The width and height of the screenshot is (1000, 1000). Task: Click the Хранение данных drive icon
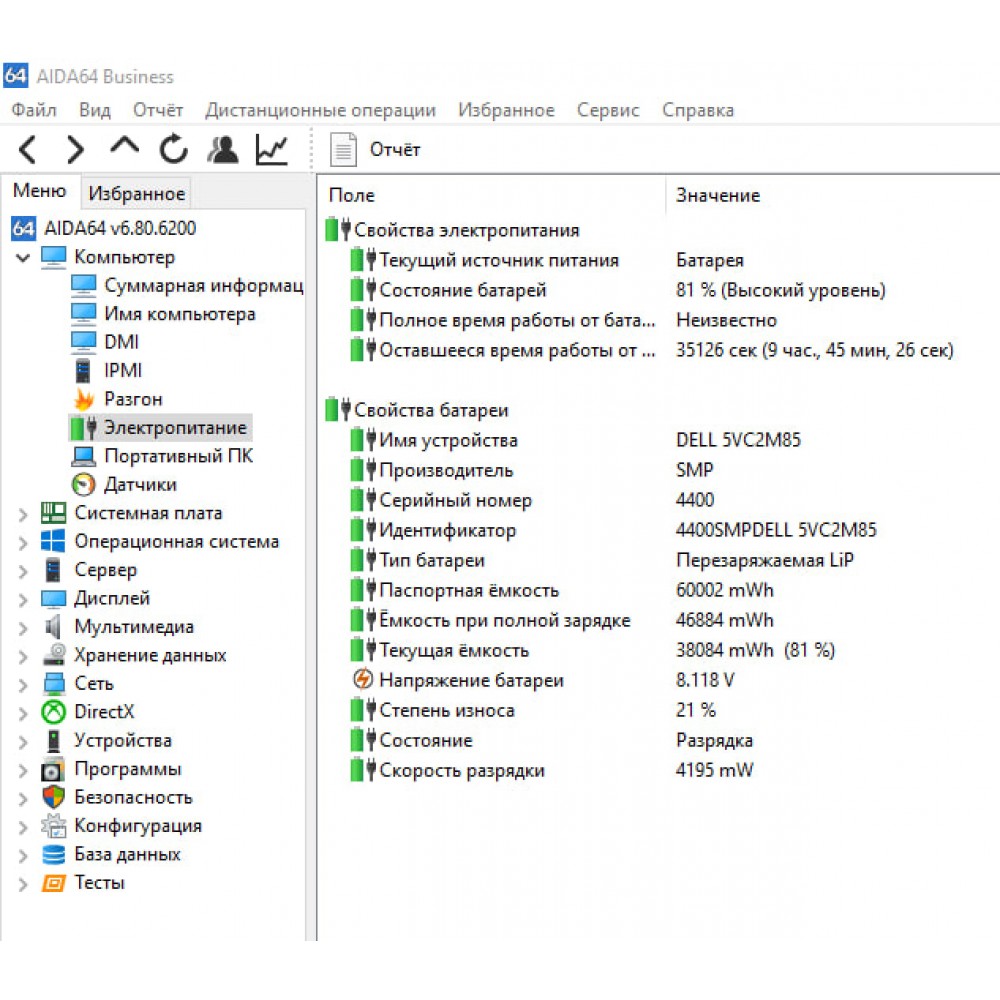pos(54,655)
